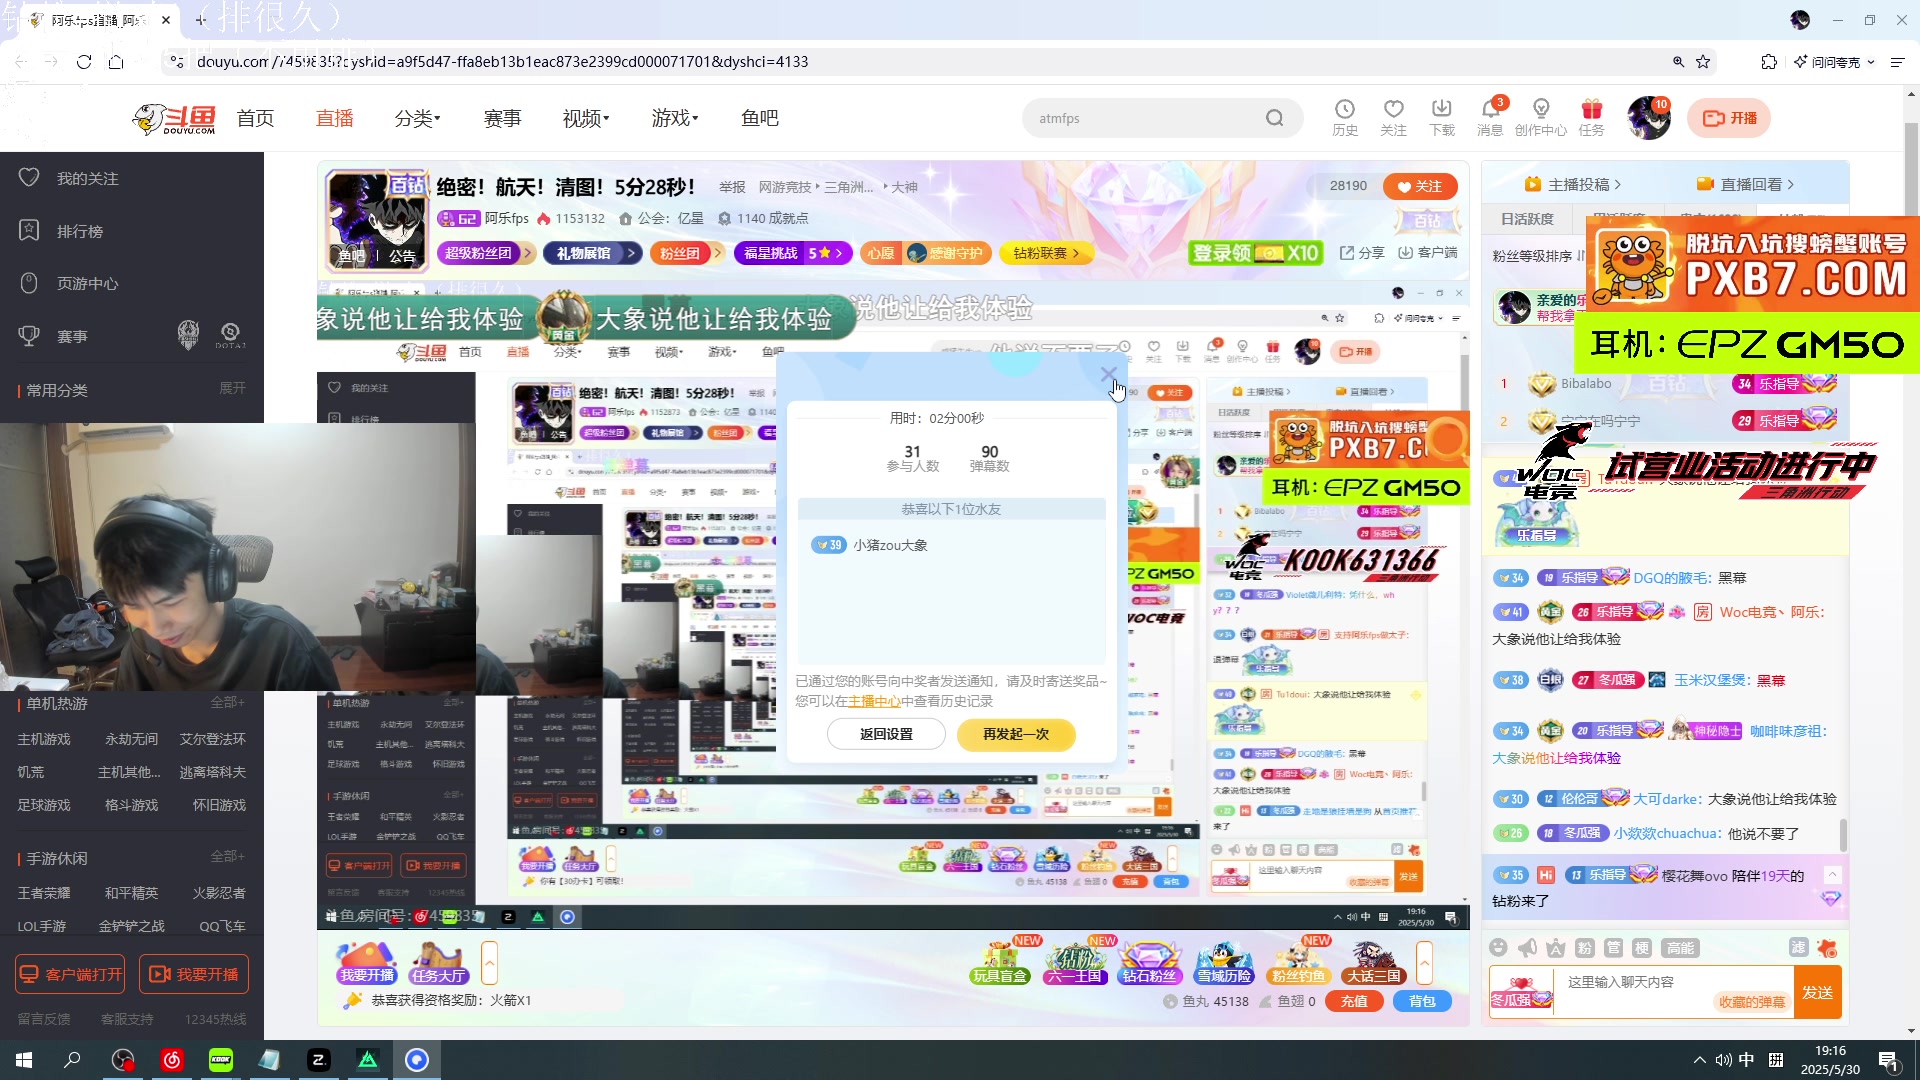Click the 我要开播 icon below the stream
Screen dimensions: 1920x1080
pyautogui.click(x=367, y=963)
